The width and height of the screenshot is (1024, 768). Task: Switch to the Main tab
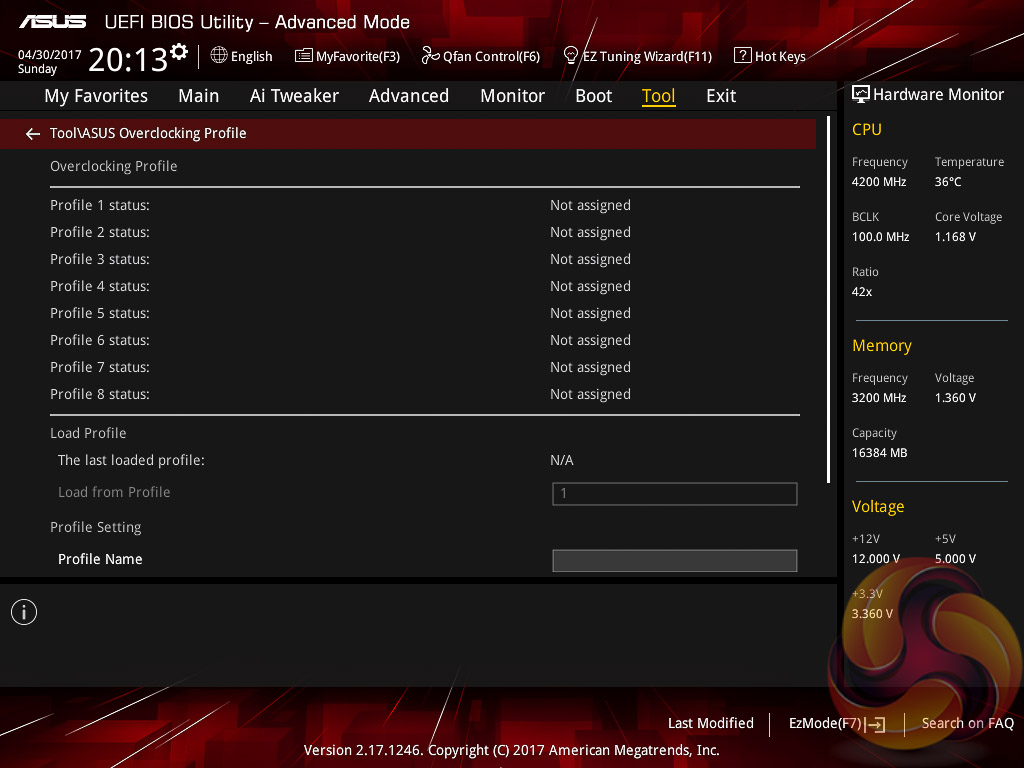click(x=199, y=96)
